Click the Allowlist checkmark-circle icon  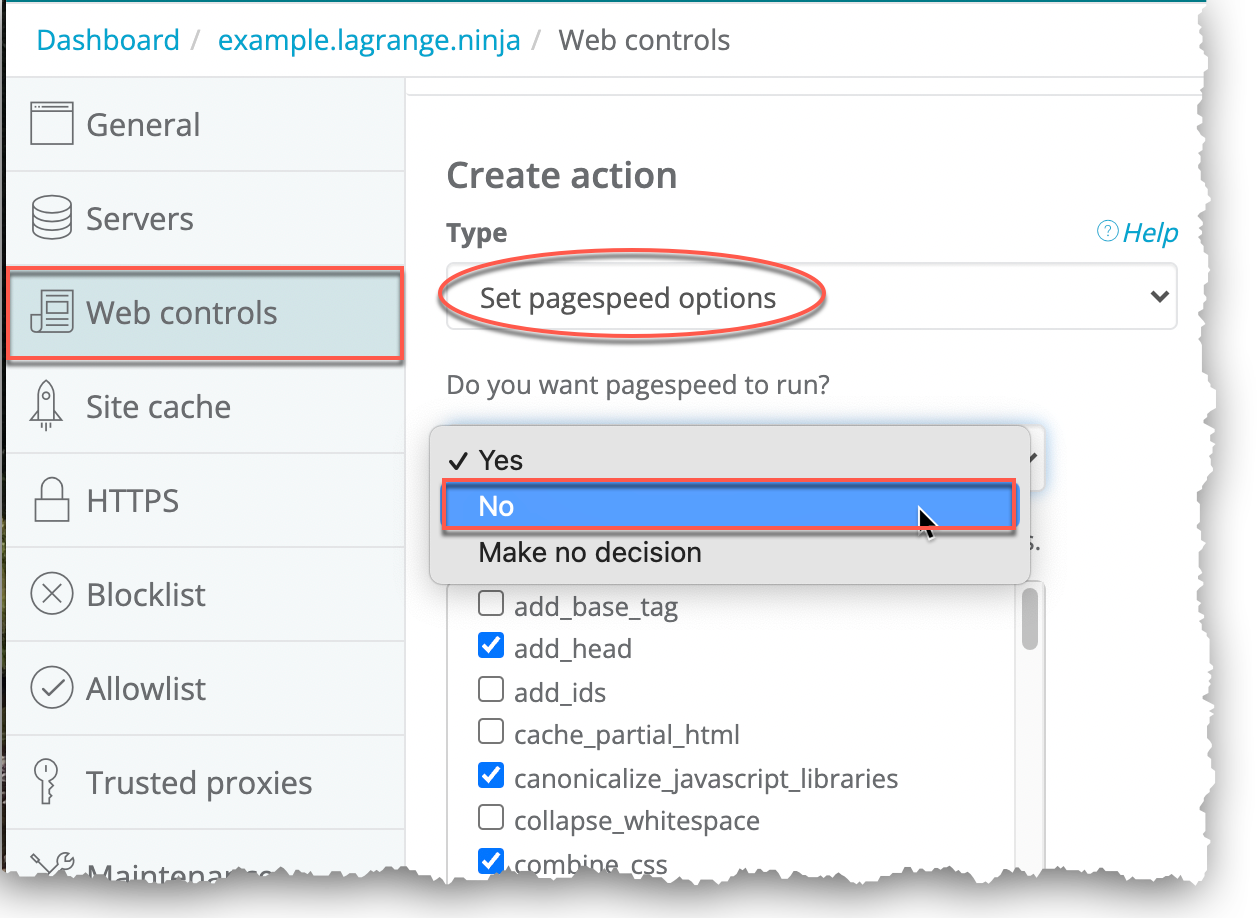click(x=52, y=689)
